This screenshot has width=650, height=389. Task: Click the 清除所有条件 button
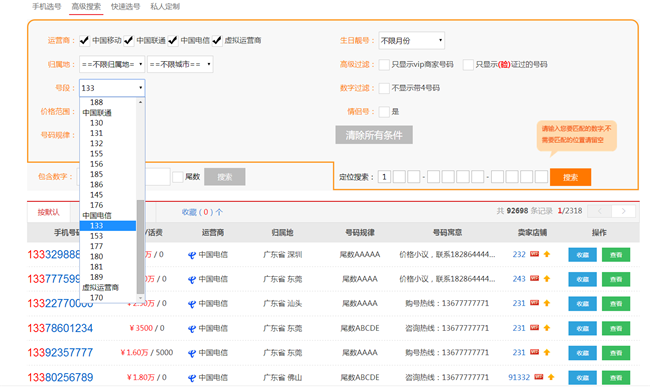click(x=374, y=135)
